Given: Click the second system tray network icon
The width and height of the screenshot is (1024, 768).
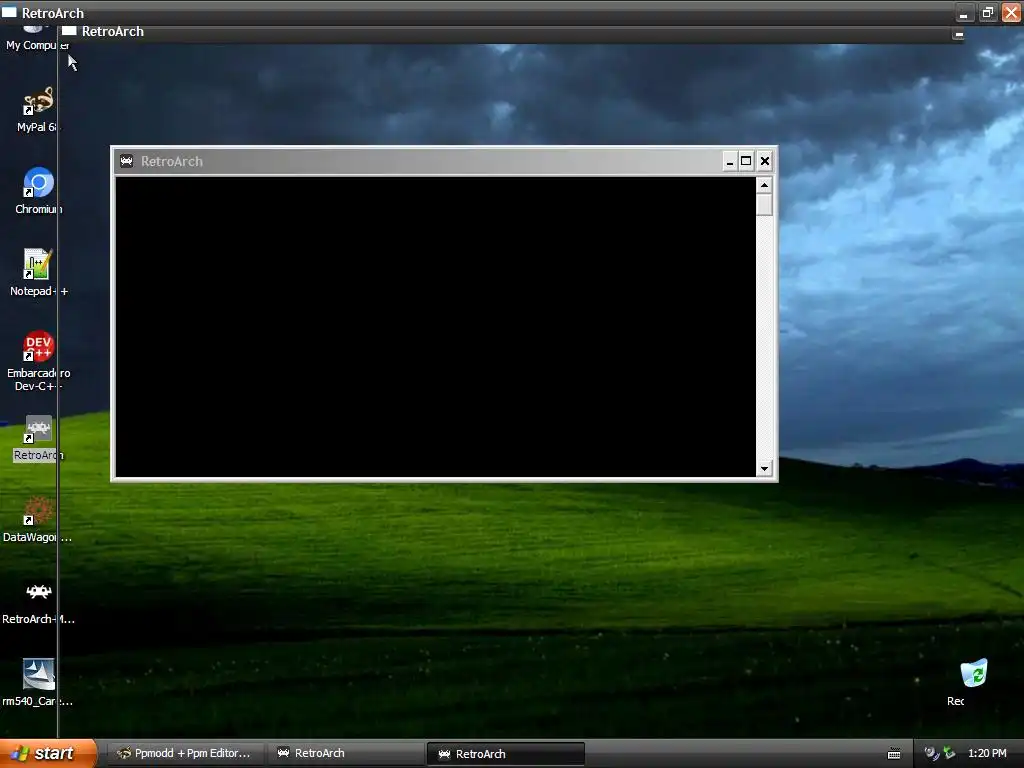Looking at the screenshot, I should (949, 753).
